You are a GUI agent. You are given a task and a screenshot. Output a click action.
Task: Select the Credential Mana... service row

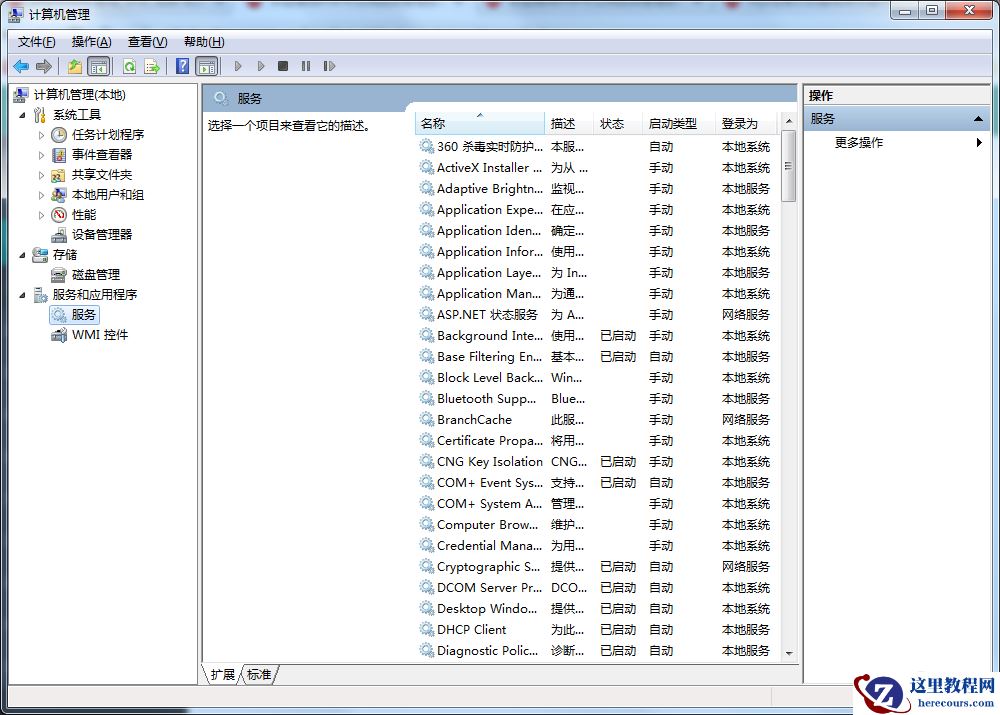pyautogui.click(x=596, y=545)
